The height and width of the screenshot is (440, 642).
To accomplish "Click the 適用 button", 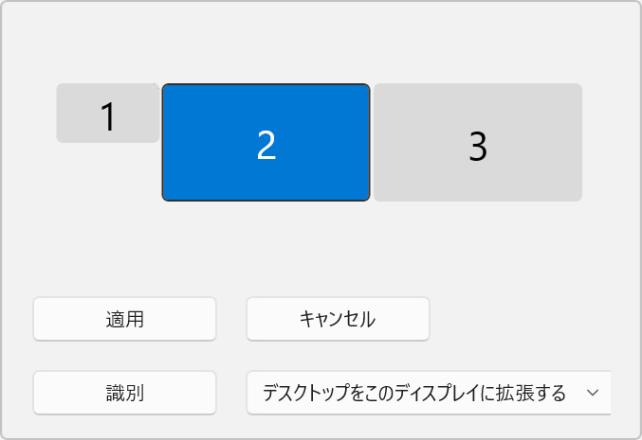I will coord(125,319).
